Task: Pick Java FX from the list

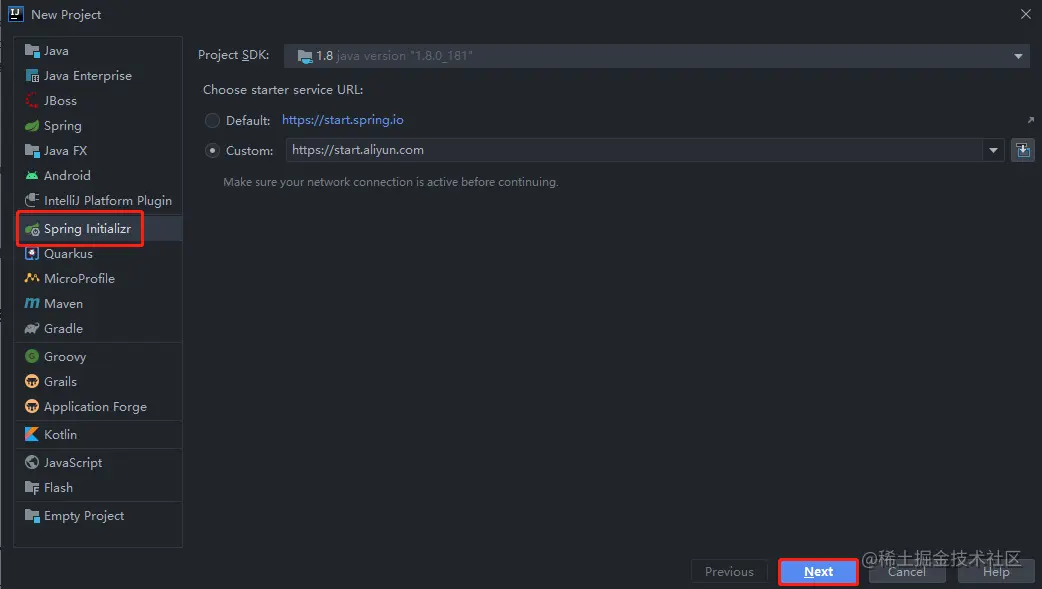Action: click(65, 150)
